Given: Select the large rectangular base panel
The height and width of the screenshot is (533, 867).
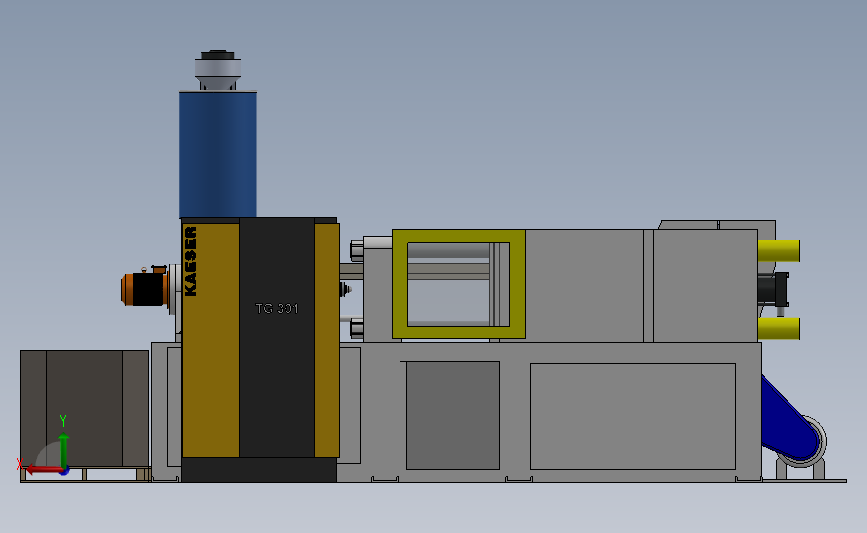Looking at the screenshot, I should [x=633, y=416].
